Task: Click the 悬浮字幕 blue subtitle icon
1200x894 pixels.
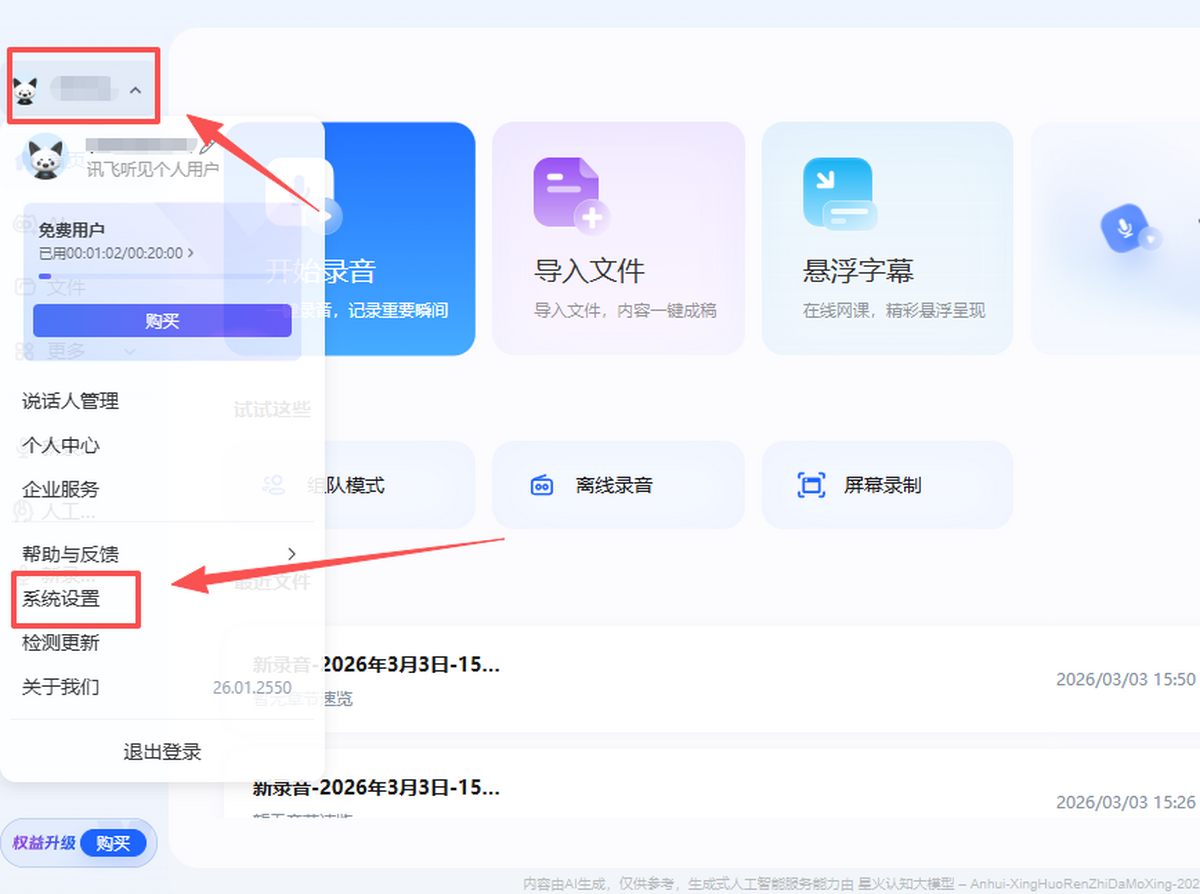Action: (838, 193)
